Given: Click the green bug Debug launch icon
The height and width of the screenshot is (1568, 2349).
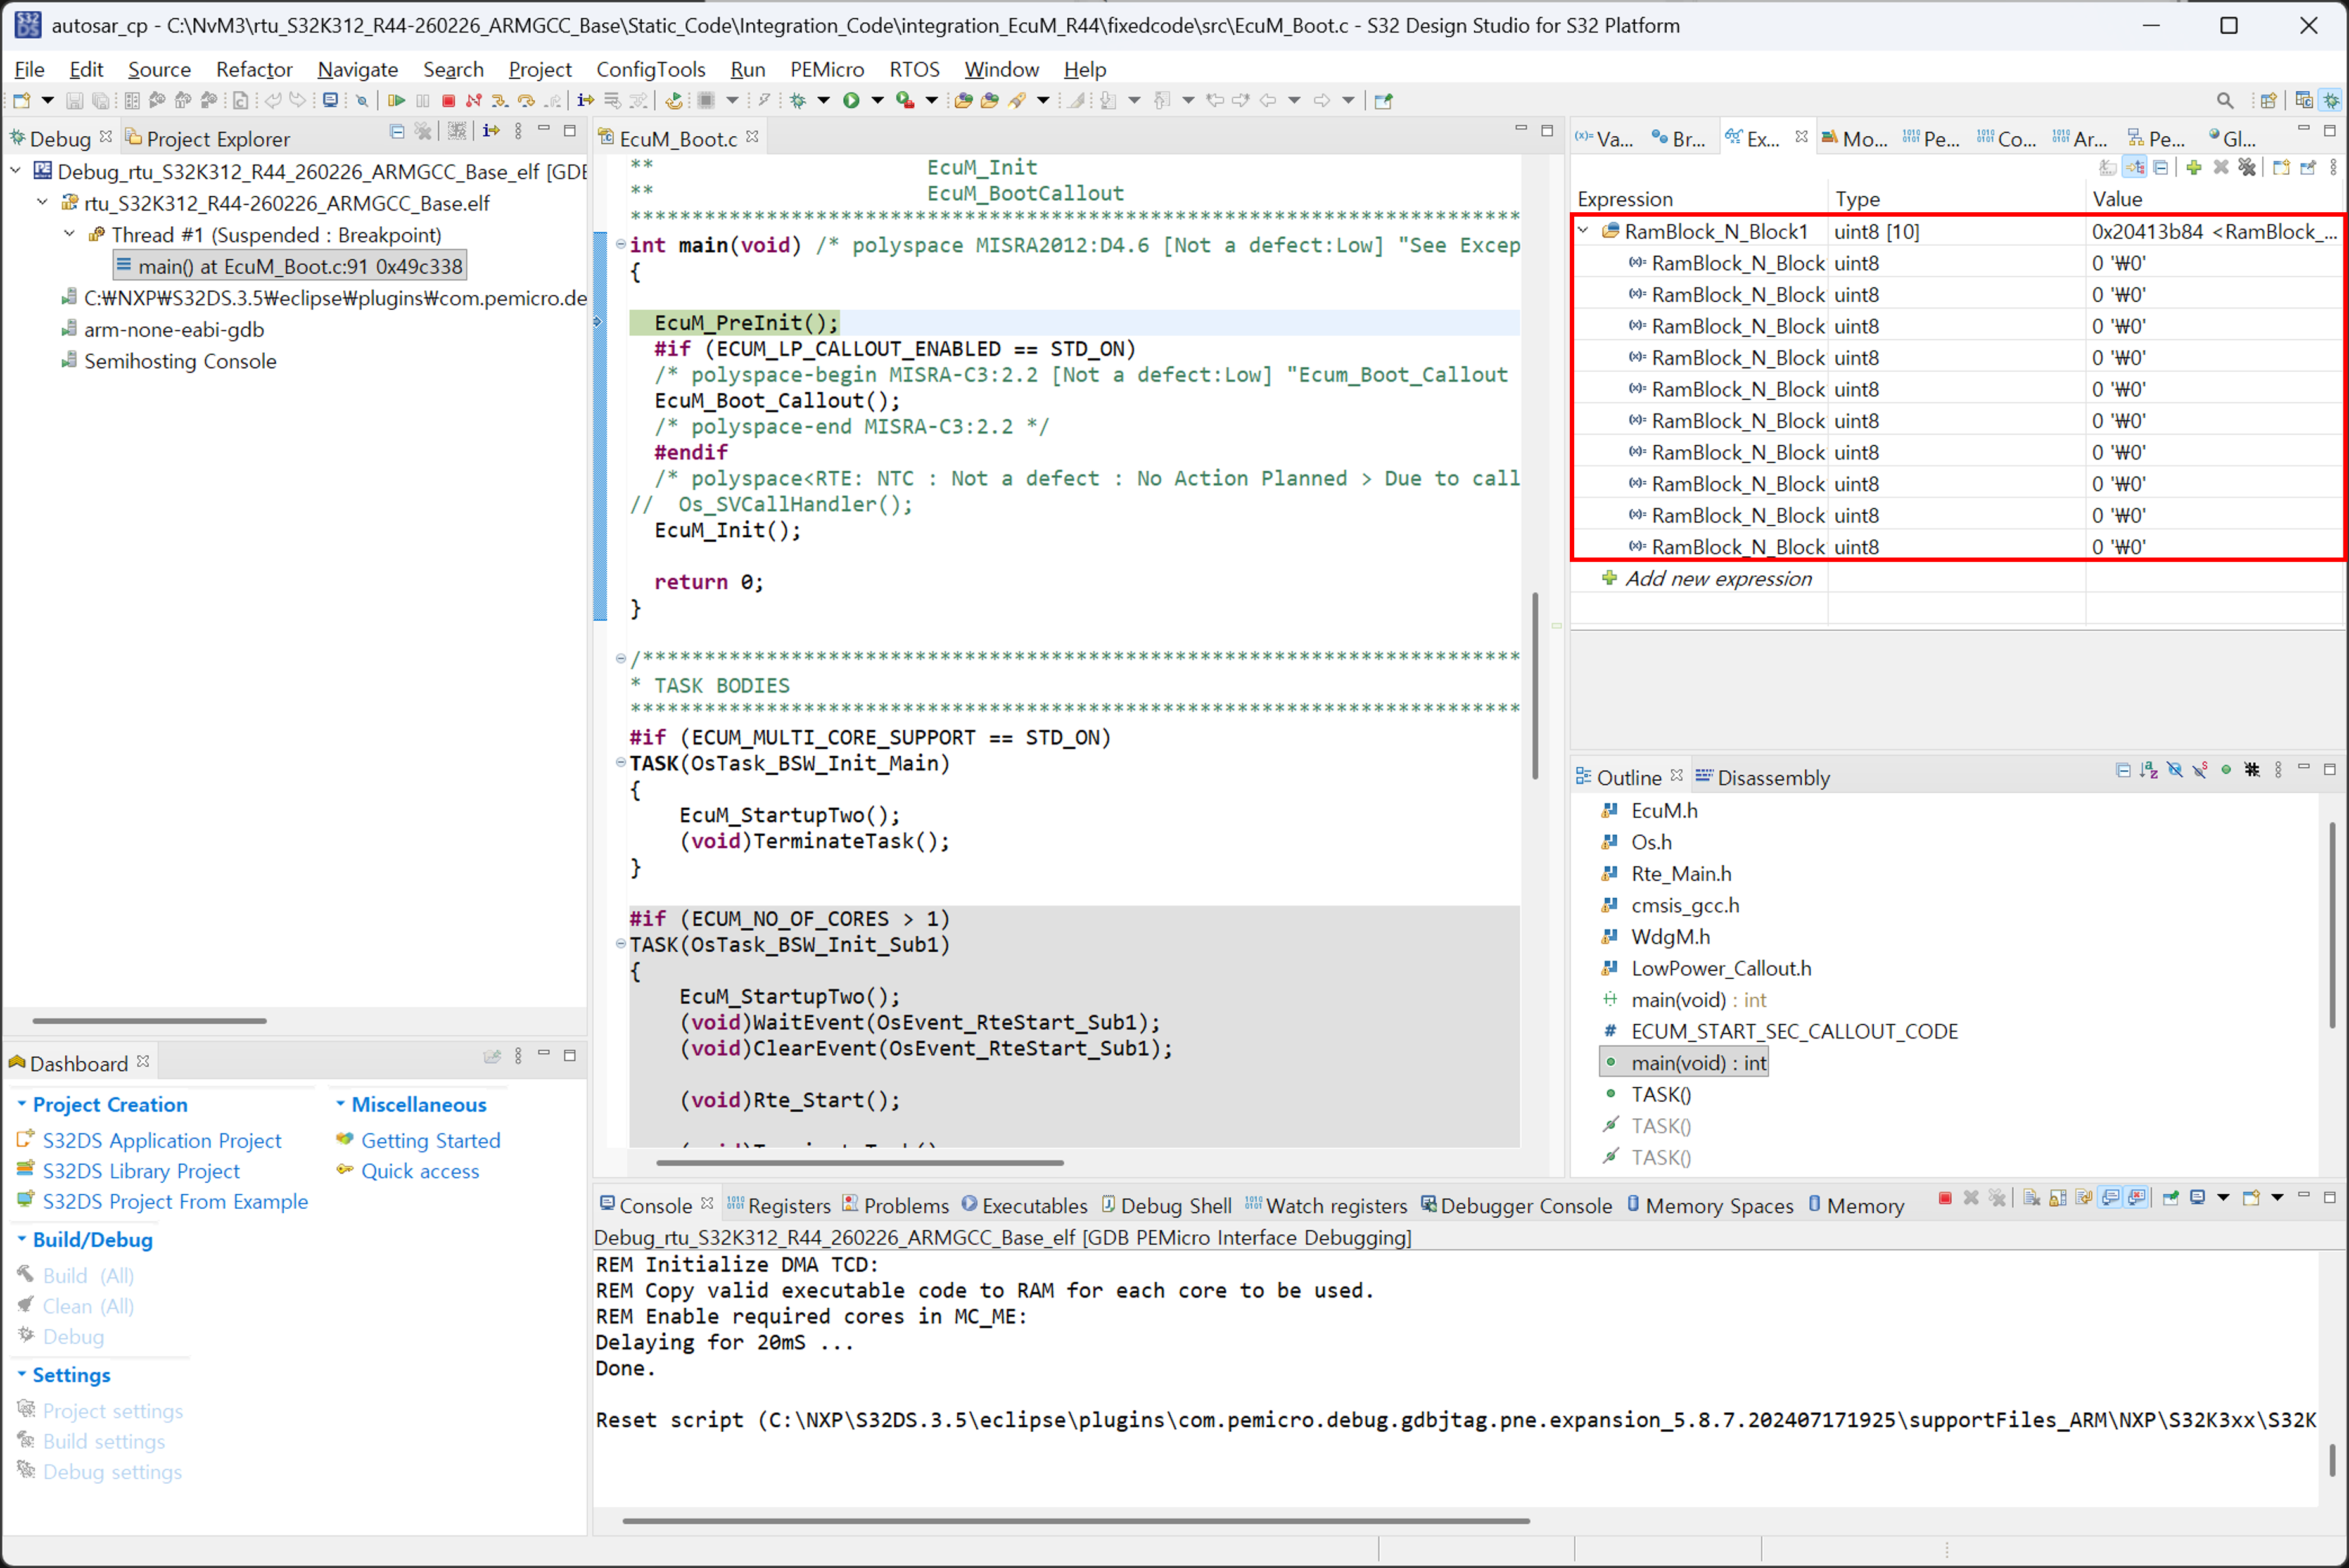Looking at the screenshot, I should pyautogui.click(x=798, y=100).
